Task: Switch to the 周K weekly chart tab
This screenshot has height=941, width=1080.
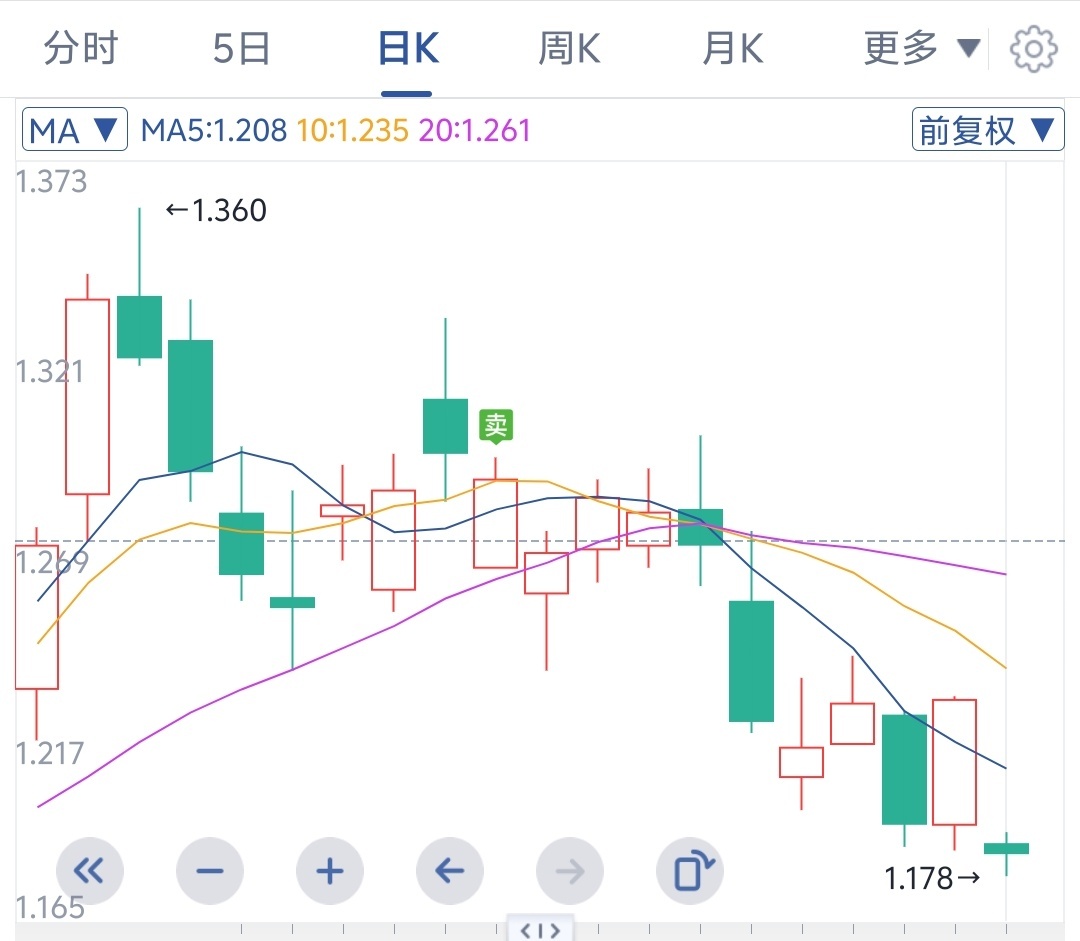Action: point(568,46)
